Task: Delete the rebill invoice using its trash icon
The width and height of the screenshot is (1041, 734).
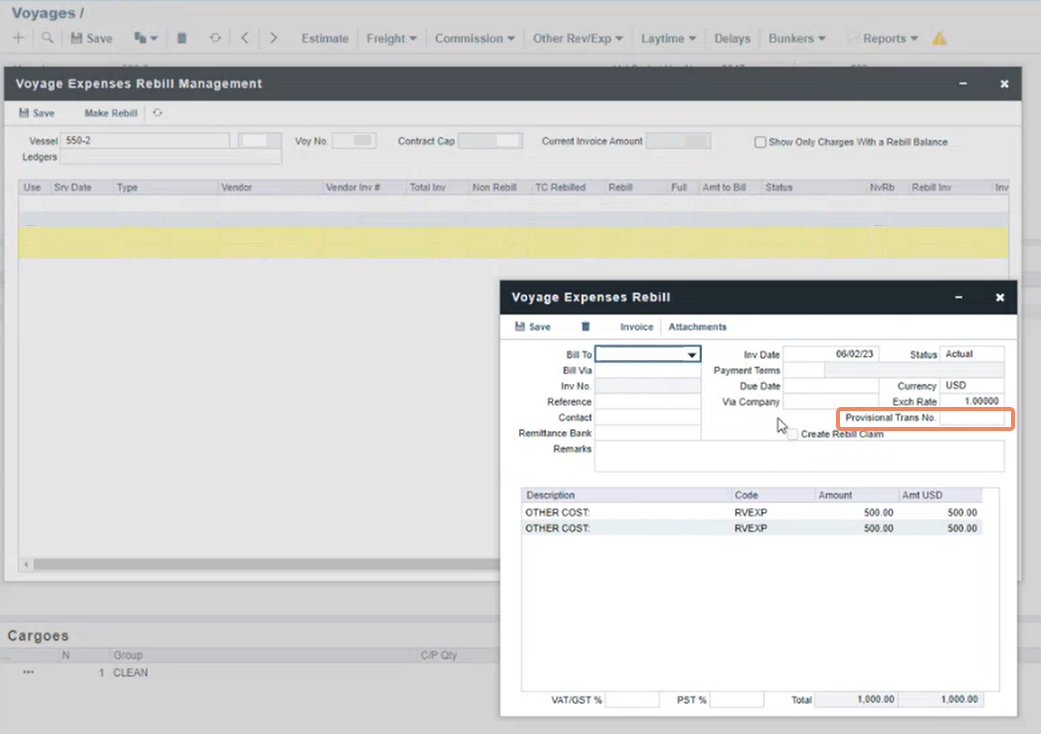Action: tap(585, 326)
